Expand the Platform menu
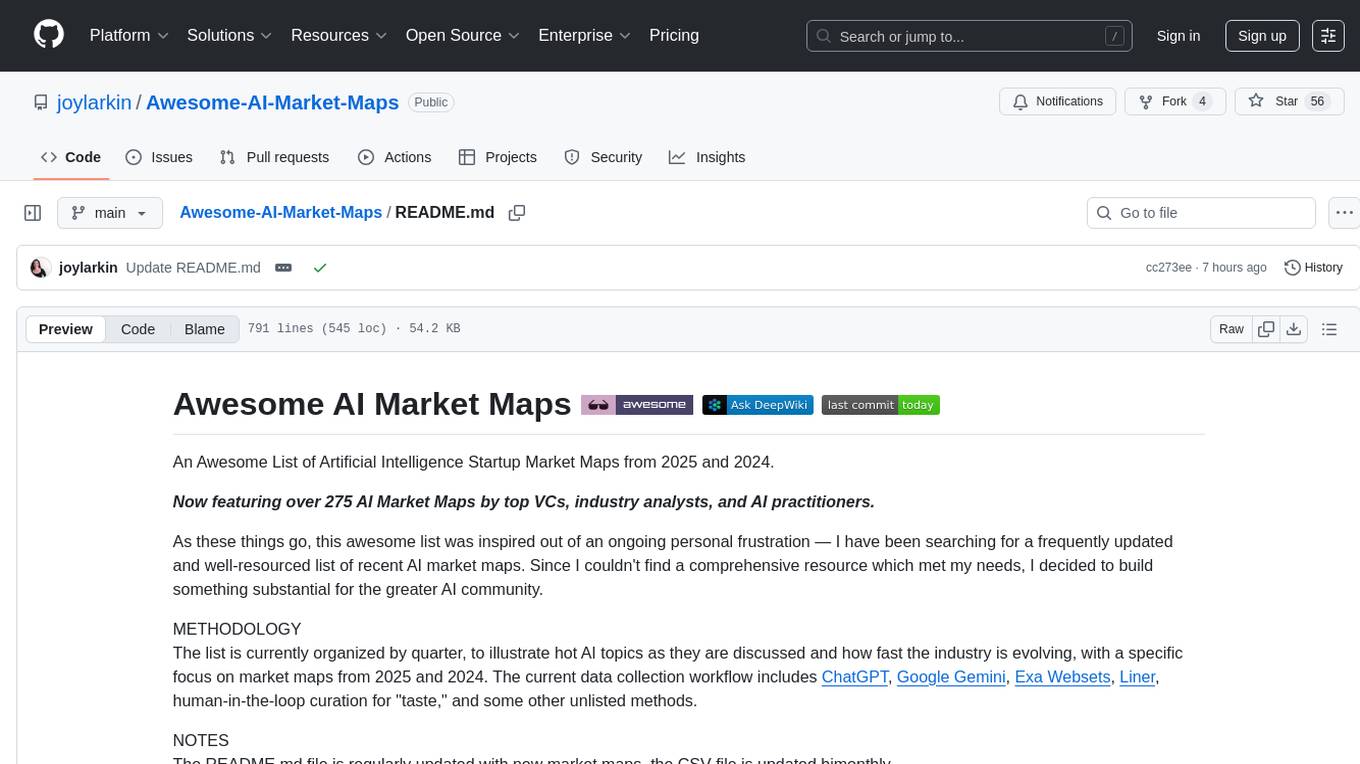Screen dimensions: 1360x764 point(129,35)
